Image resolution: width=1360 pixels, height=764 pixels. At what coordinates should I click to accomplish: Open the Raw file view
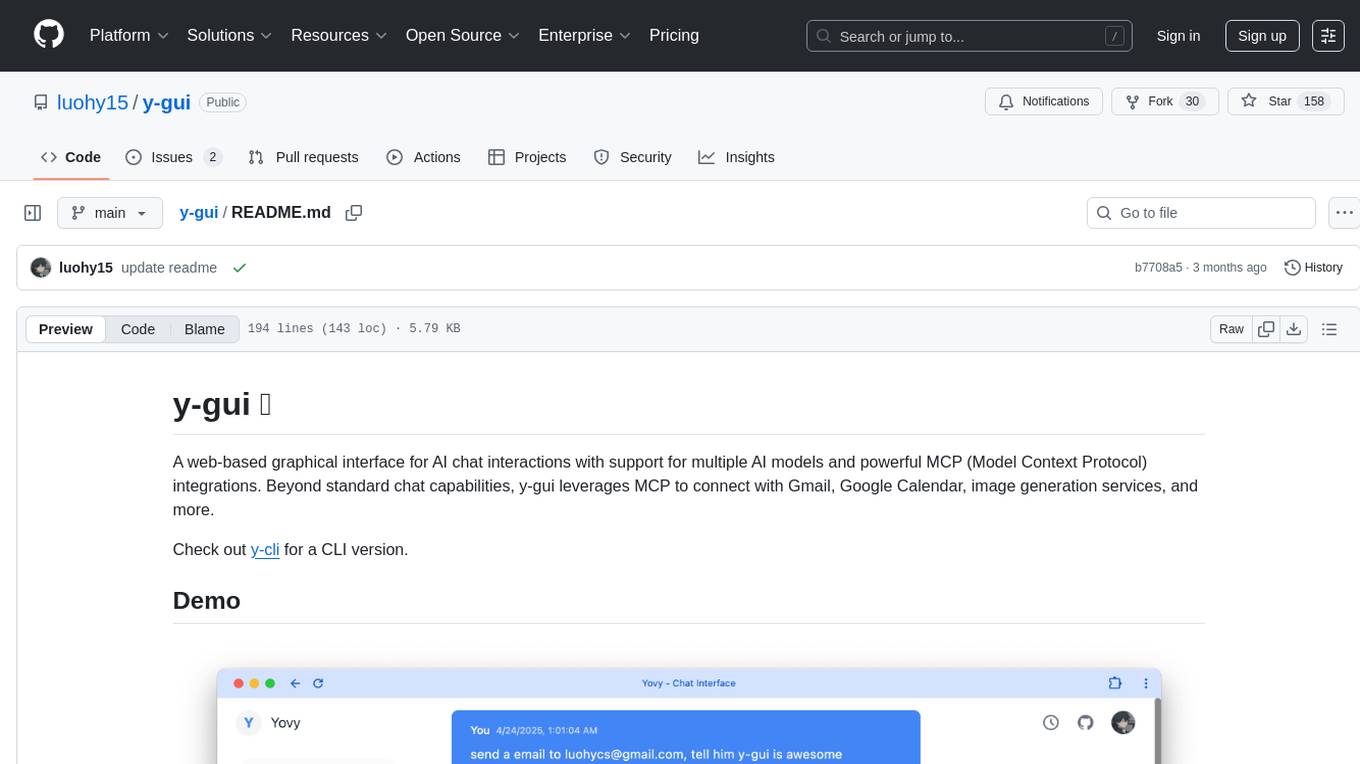click(1231, 329)
